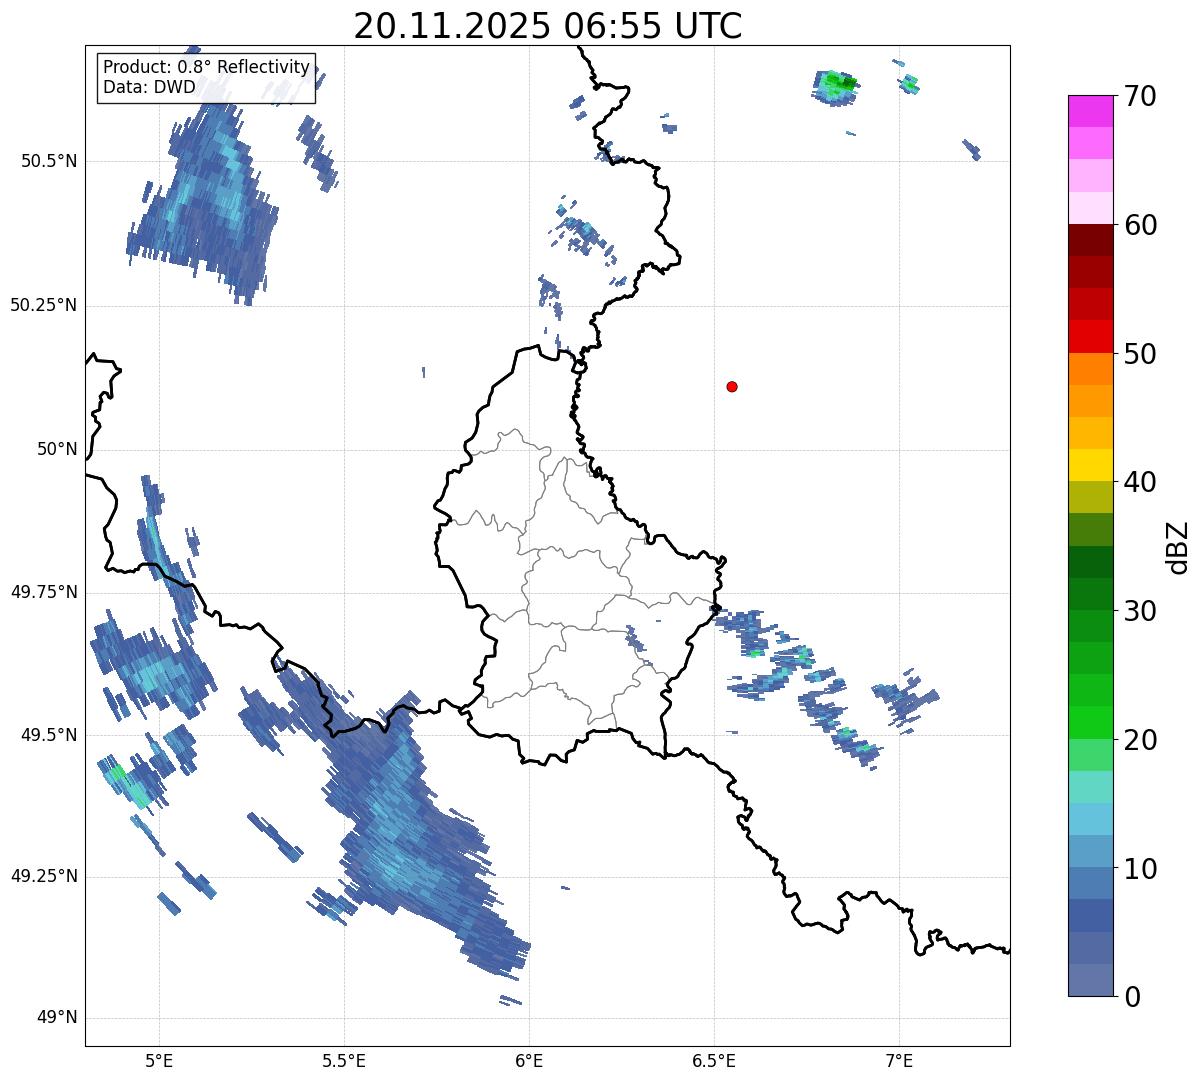The height and width of the screenshot is (1081, 1202).
Task: Click the colorbar tick label 30
Action: [1140, 611]
